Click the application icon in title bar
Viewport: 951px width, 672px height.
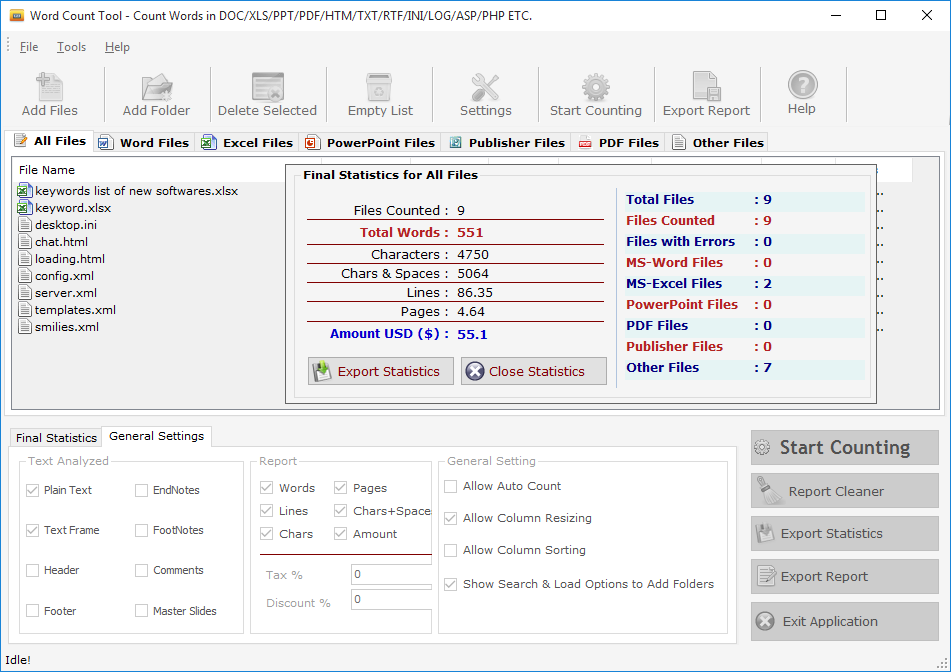click(17, 16)
